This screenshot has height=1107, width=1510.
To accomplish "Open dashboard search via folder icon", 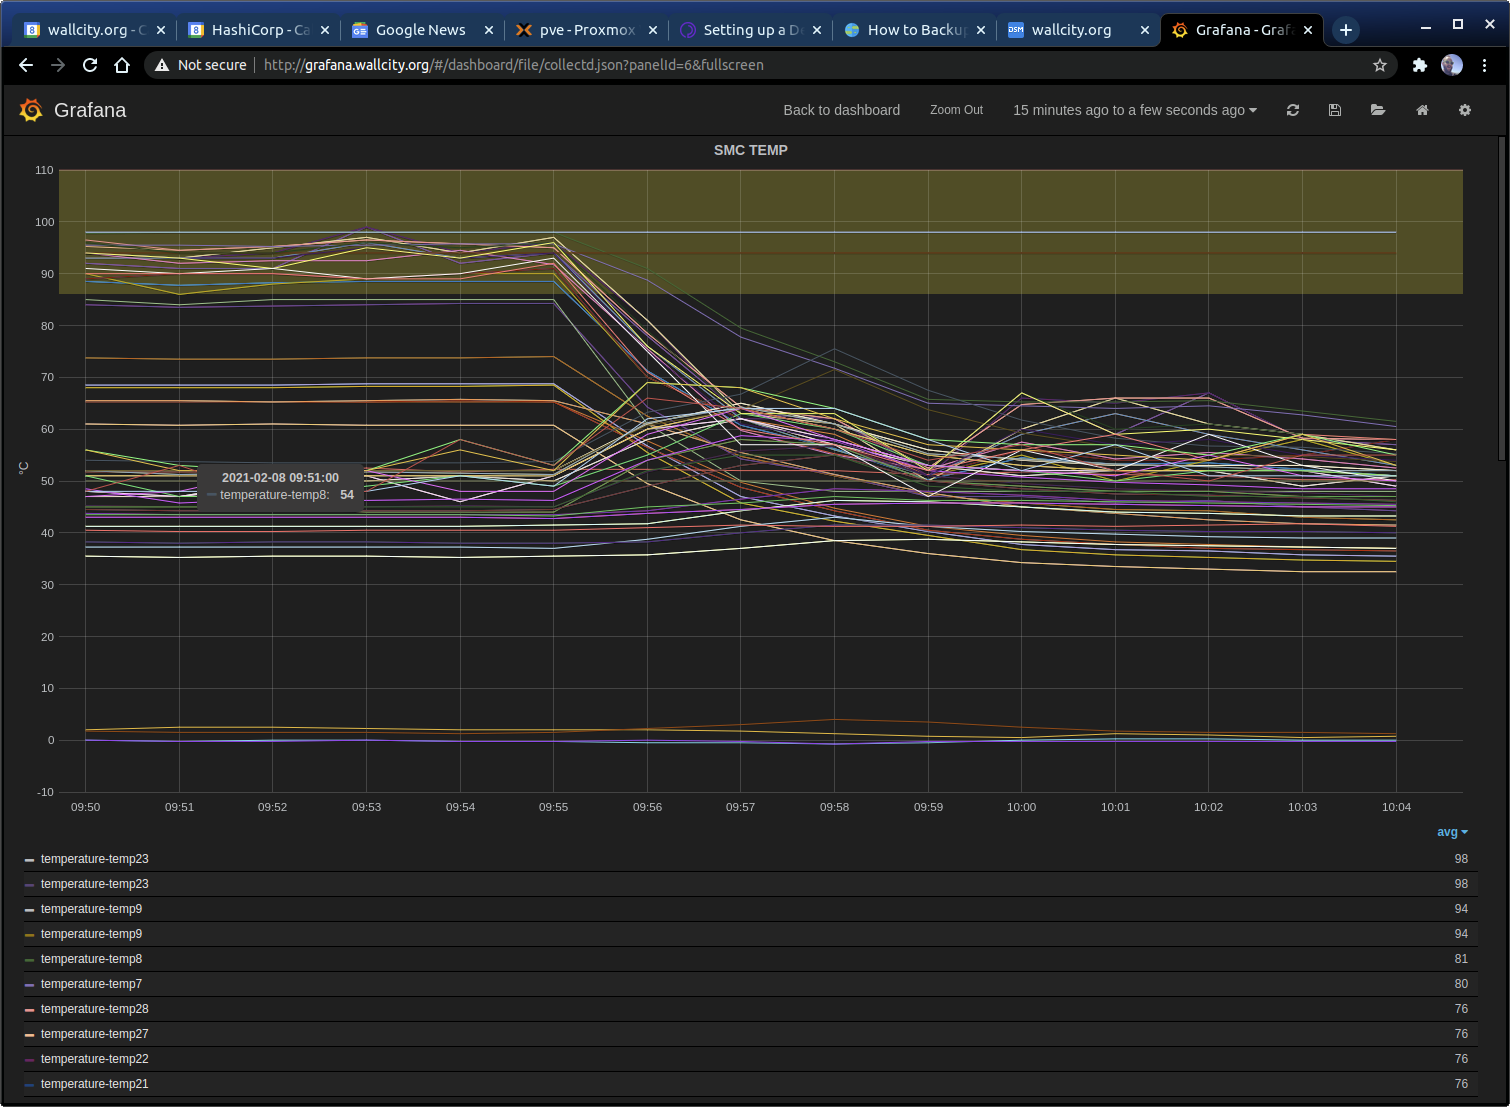I will click(1378, 110).
